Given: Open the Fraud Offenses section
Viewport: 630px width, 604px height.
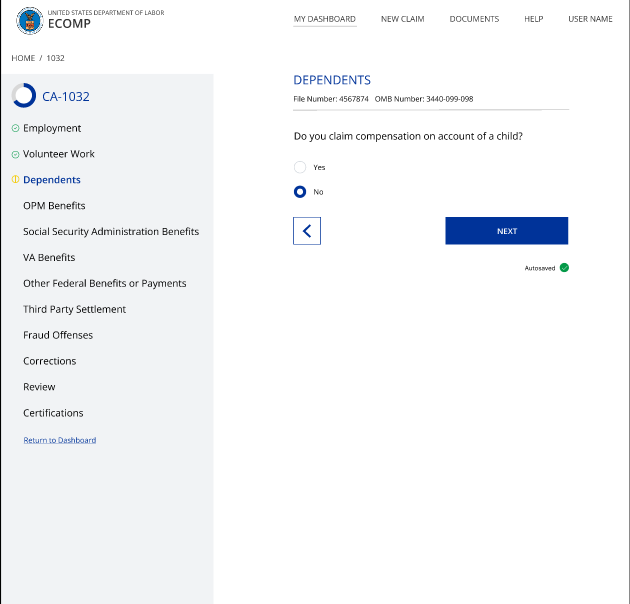Looking at the screenshot, I should (58, 335).
